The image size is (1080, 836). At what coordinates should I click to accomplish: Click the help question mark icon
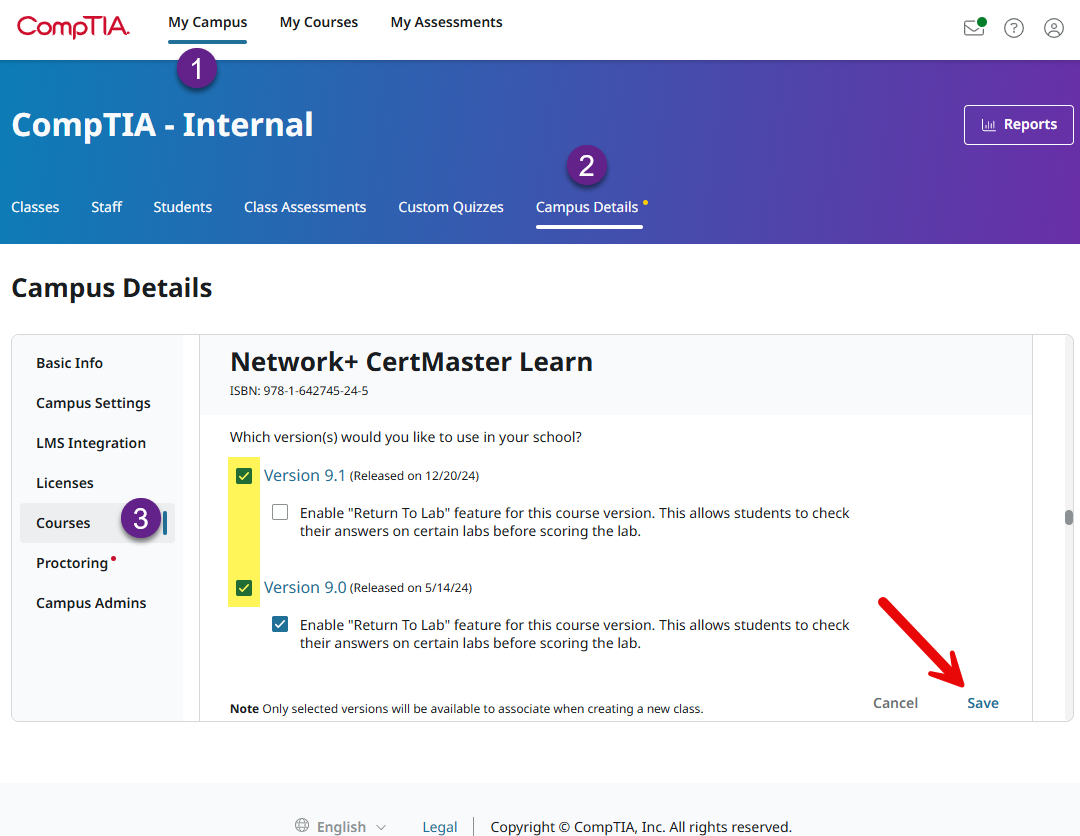pyautogui.click(x=1014, y=28)
